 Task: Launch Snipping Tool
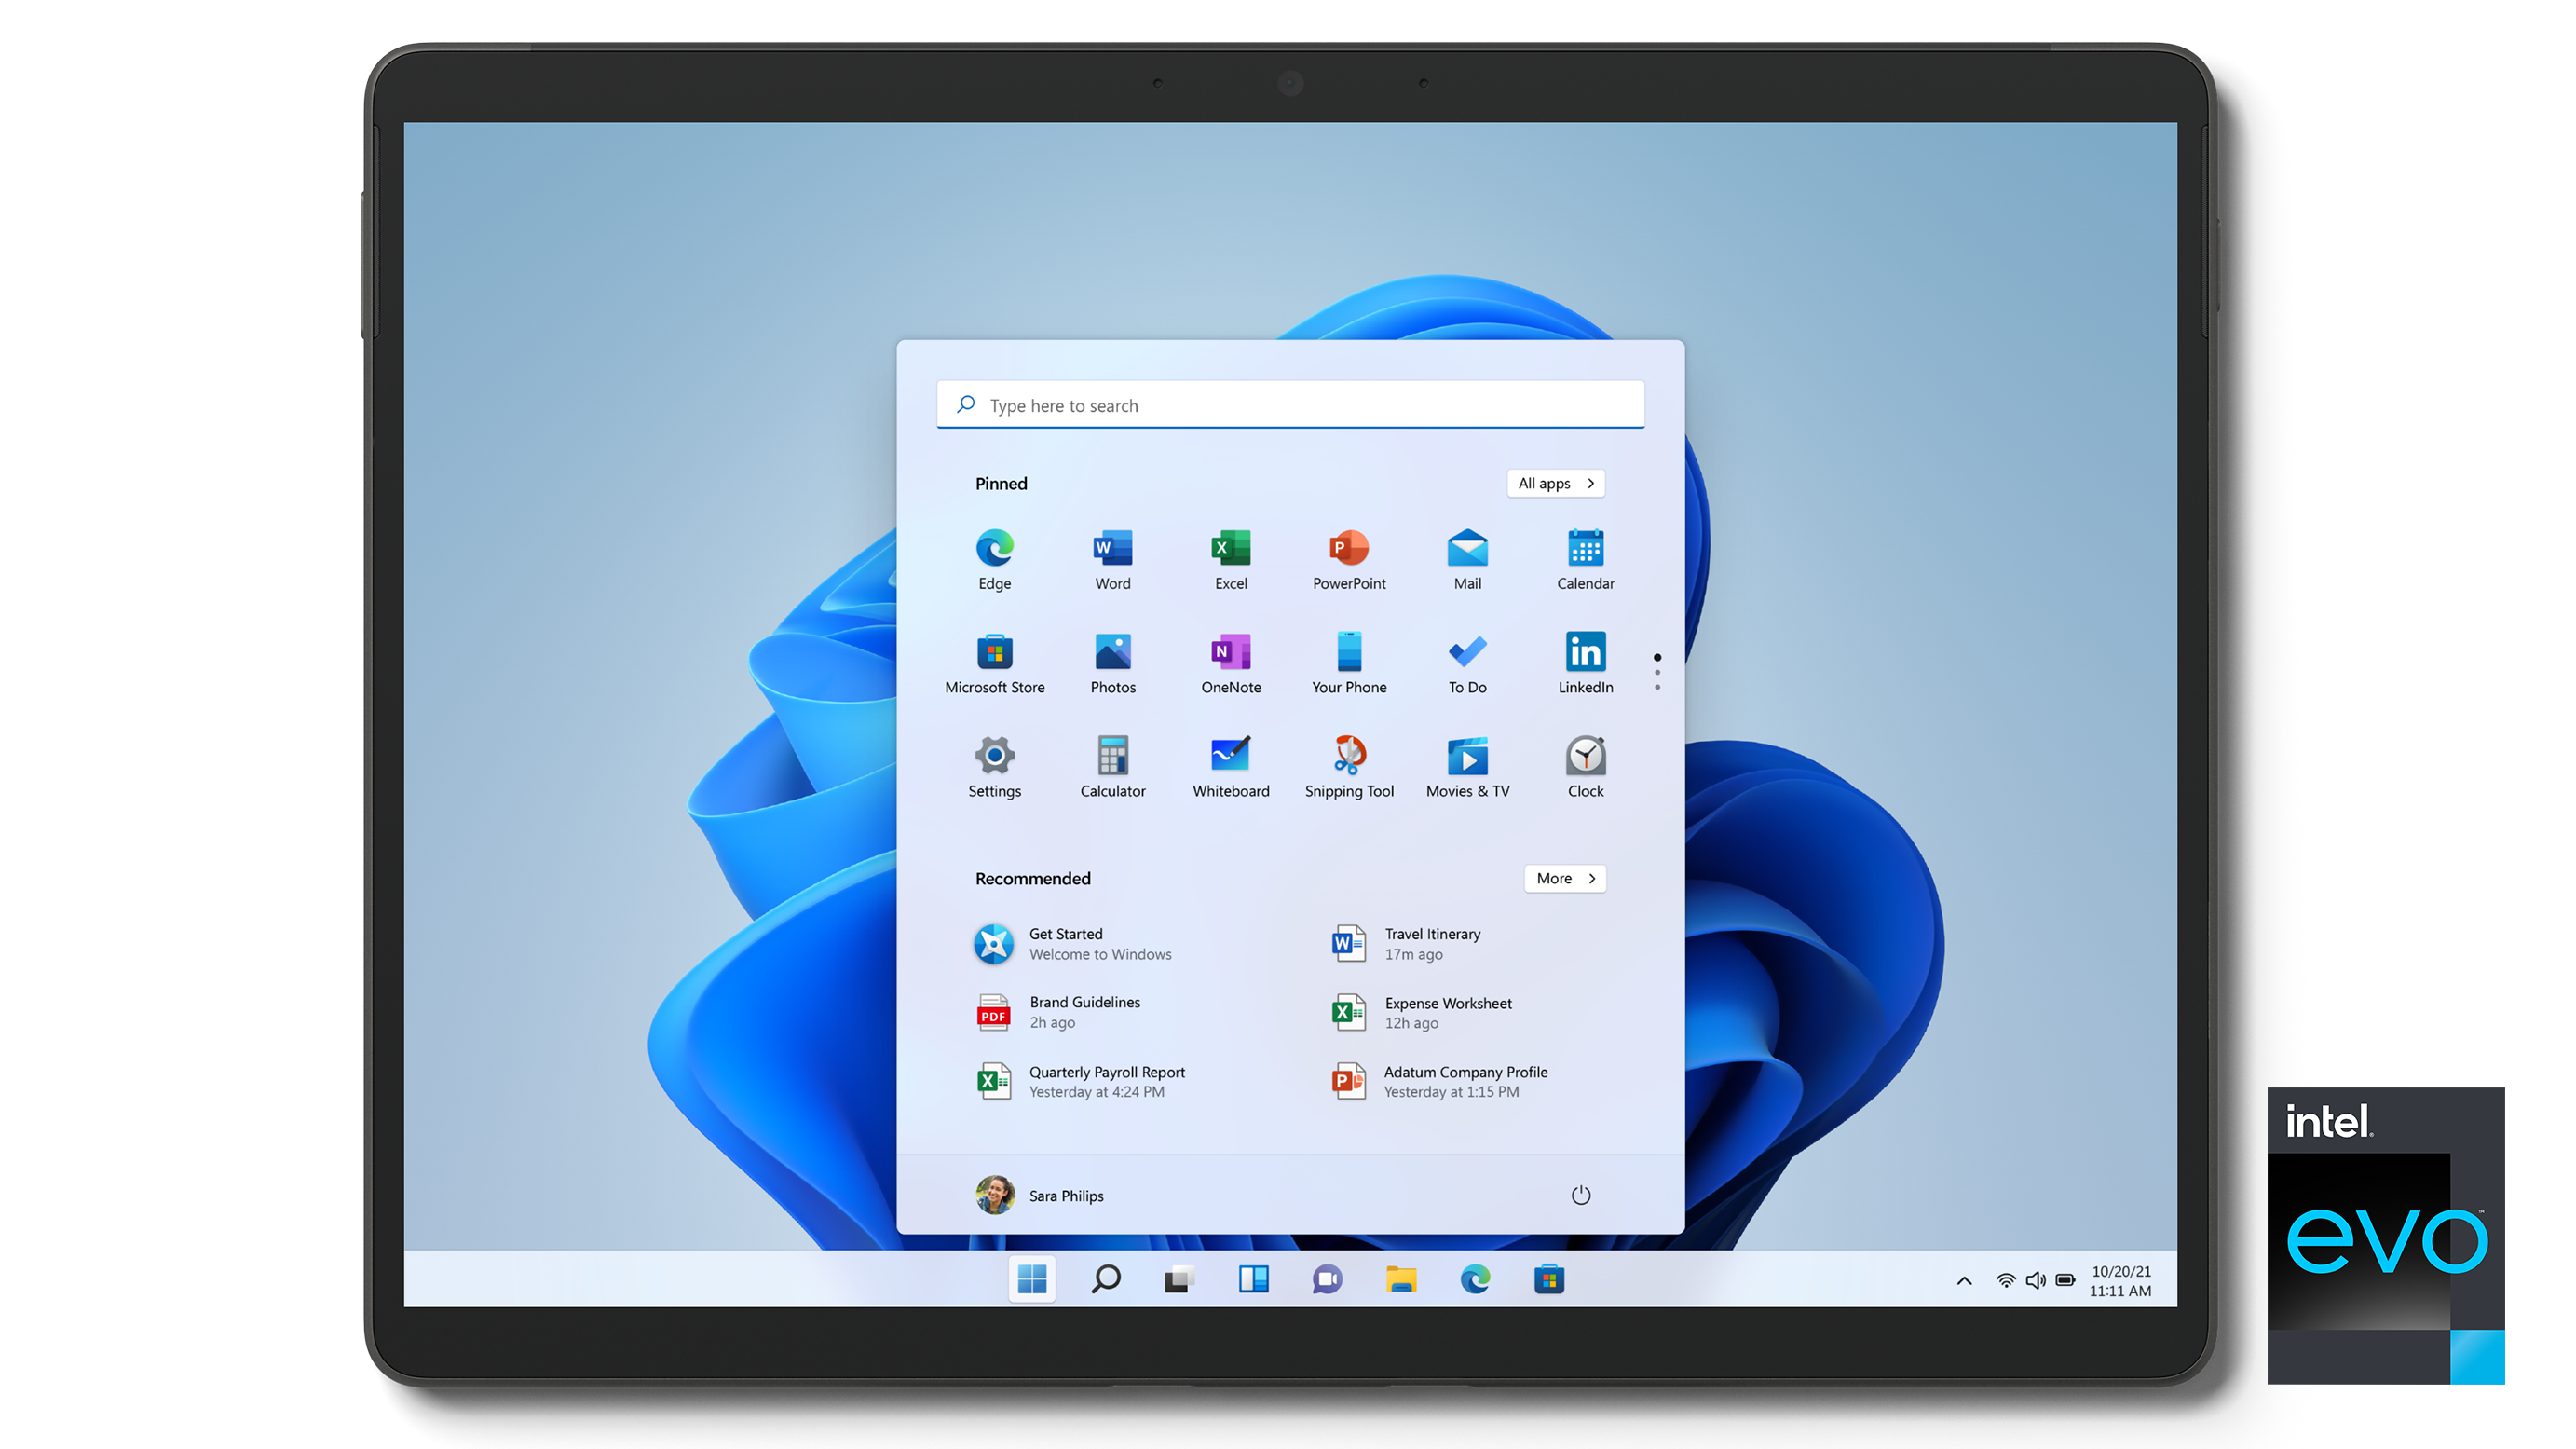click(1349, 767)
